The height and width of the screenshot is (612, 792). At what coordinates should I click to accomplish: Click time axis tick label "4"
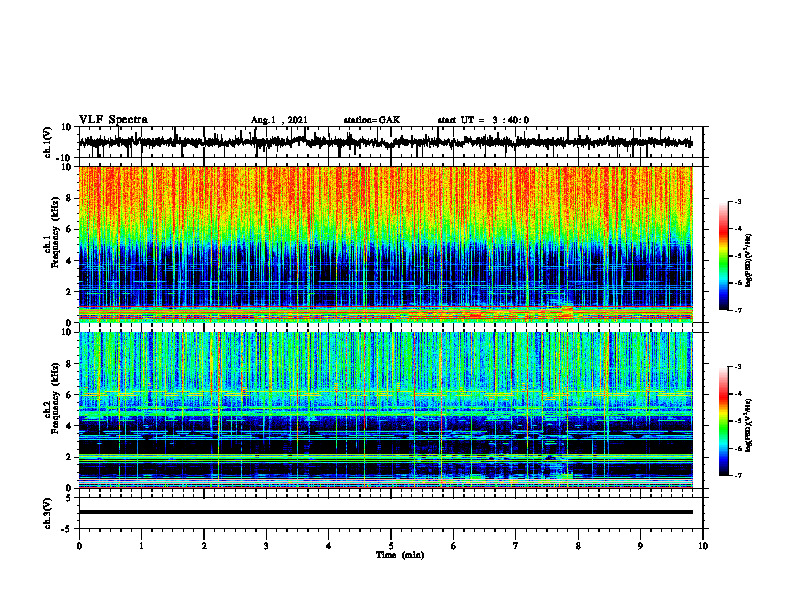point(329,546)
